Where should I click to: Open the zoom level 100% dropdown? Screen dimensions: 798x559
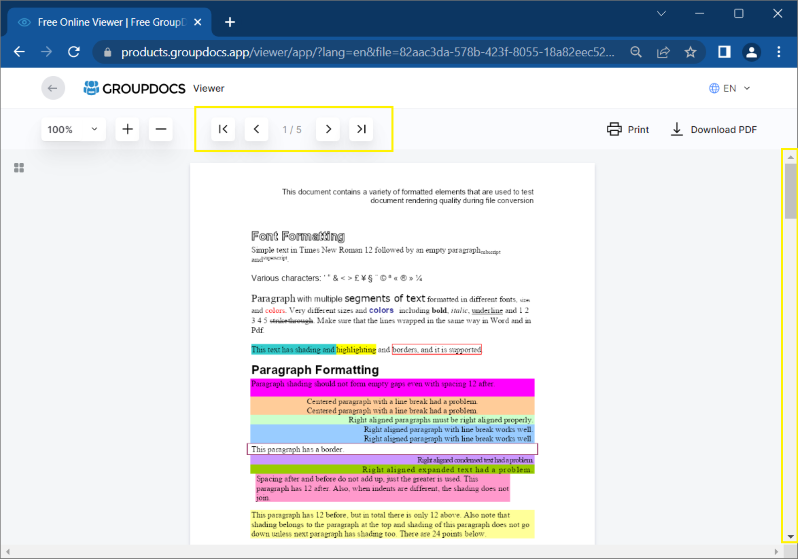point(73,129)
